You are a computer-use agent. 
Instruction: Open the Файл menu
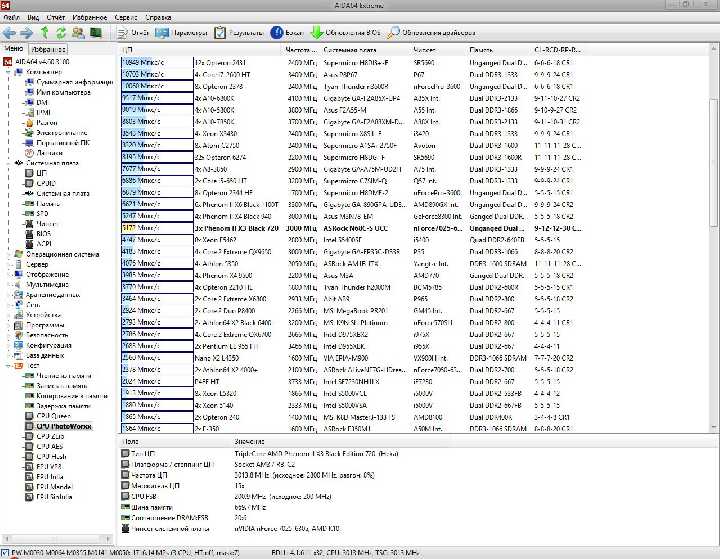coord(11,17)
